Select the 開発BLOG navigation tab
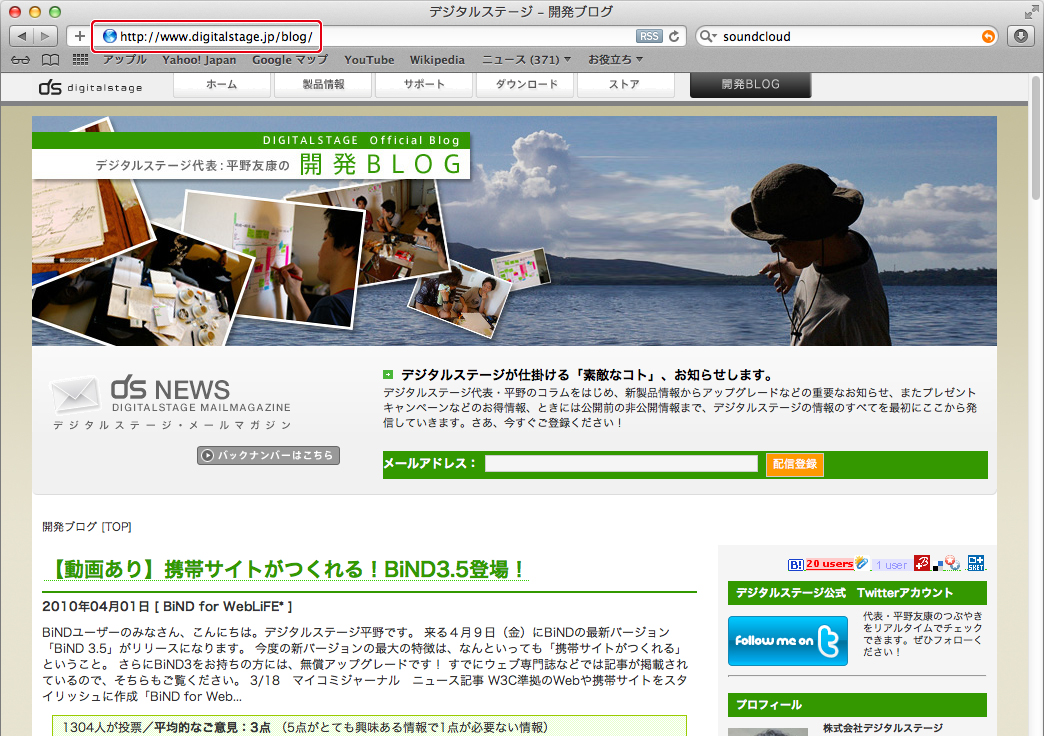This screenshot has height=736, width=1044. pyautogui.click(x=750, y=85)
